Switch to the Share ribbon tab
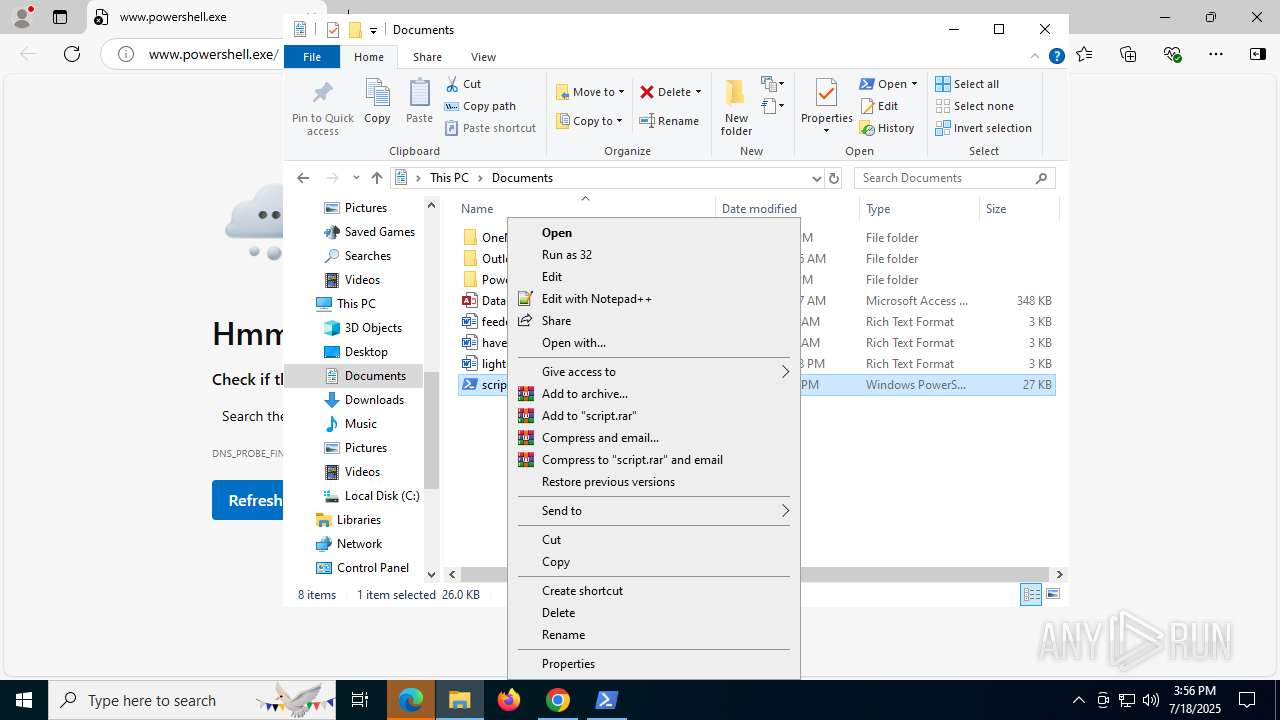This screenshot has height=720, width=1280. click(x=427, y=57)
